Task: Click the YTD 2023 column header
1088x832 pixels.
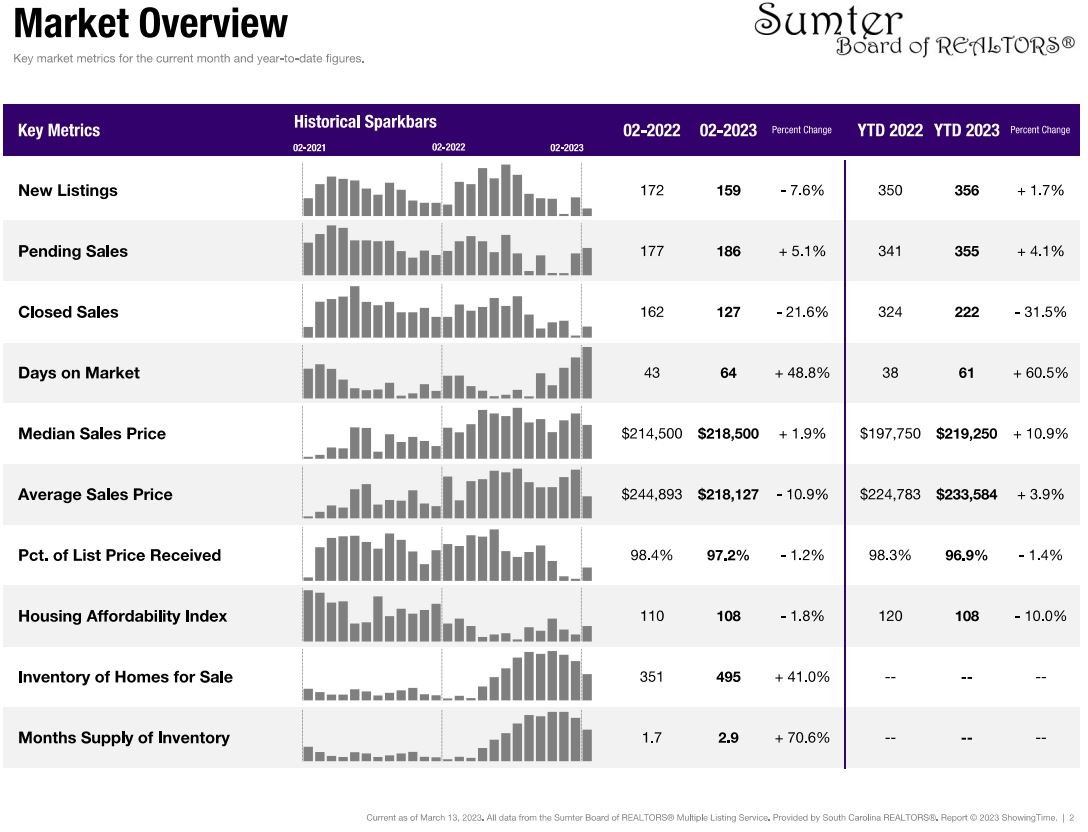Action: (x=966, y=131)
